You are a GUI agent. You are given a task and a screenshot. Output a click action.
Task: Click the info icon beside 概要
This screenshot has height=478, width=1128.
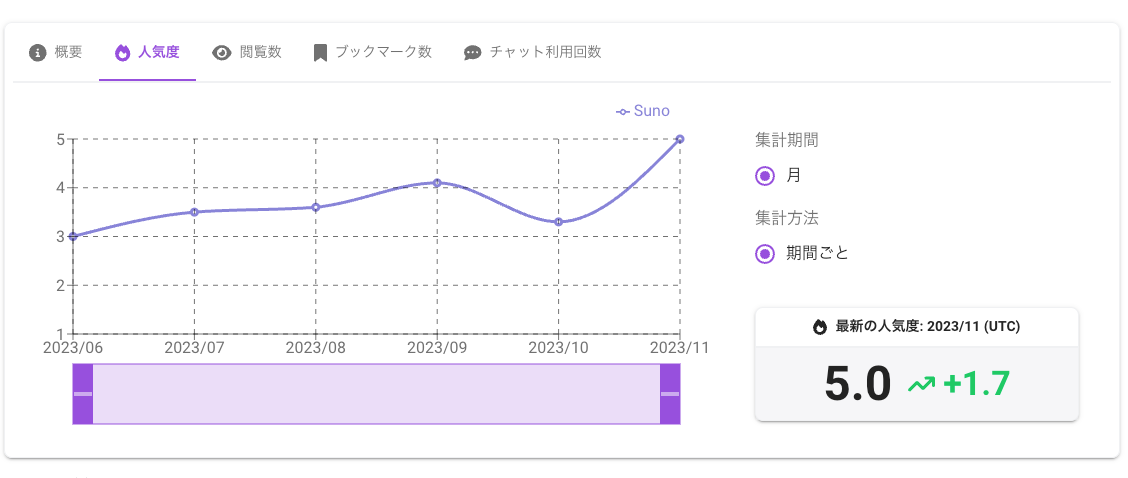[39, 53]
